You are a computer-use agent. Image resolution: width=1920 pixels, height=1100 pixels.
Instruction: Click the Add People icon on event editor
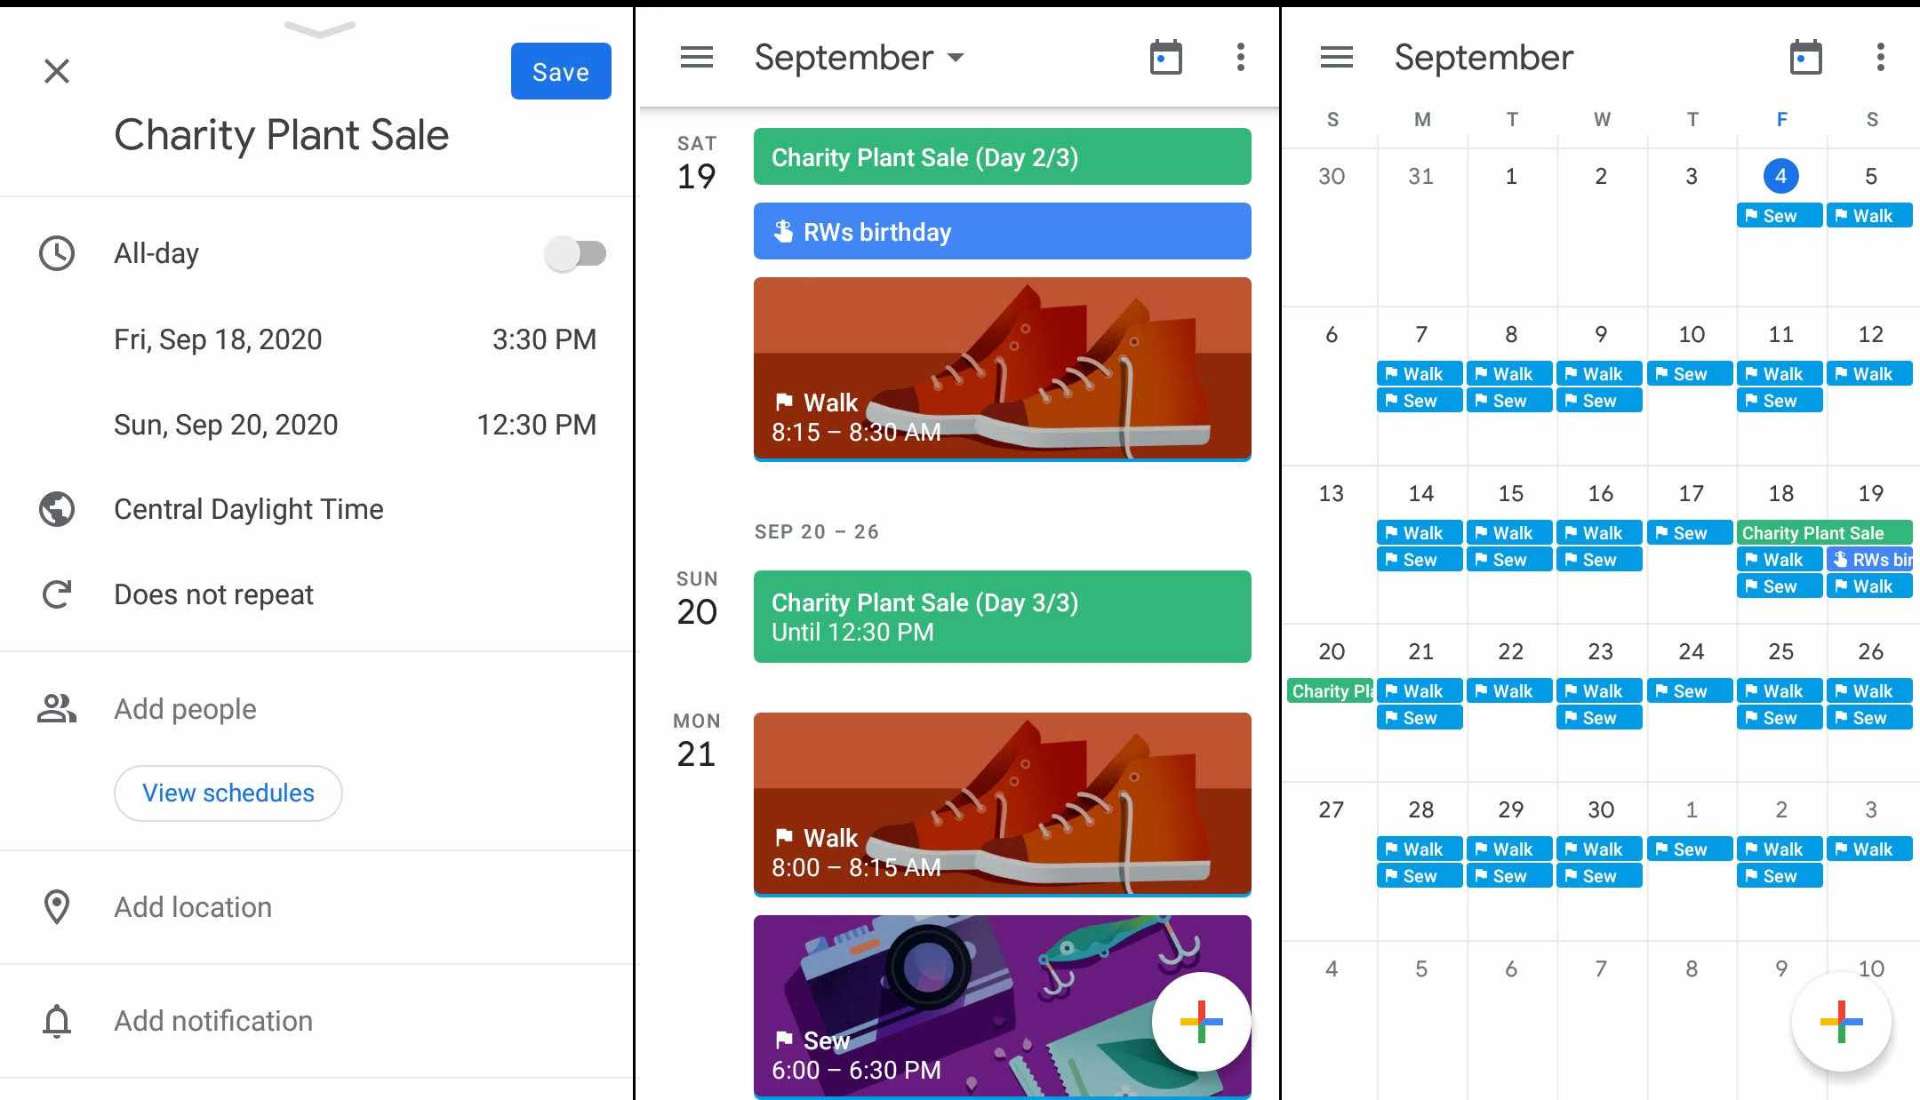pos(55,708)
